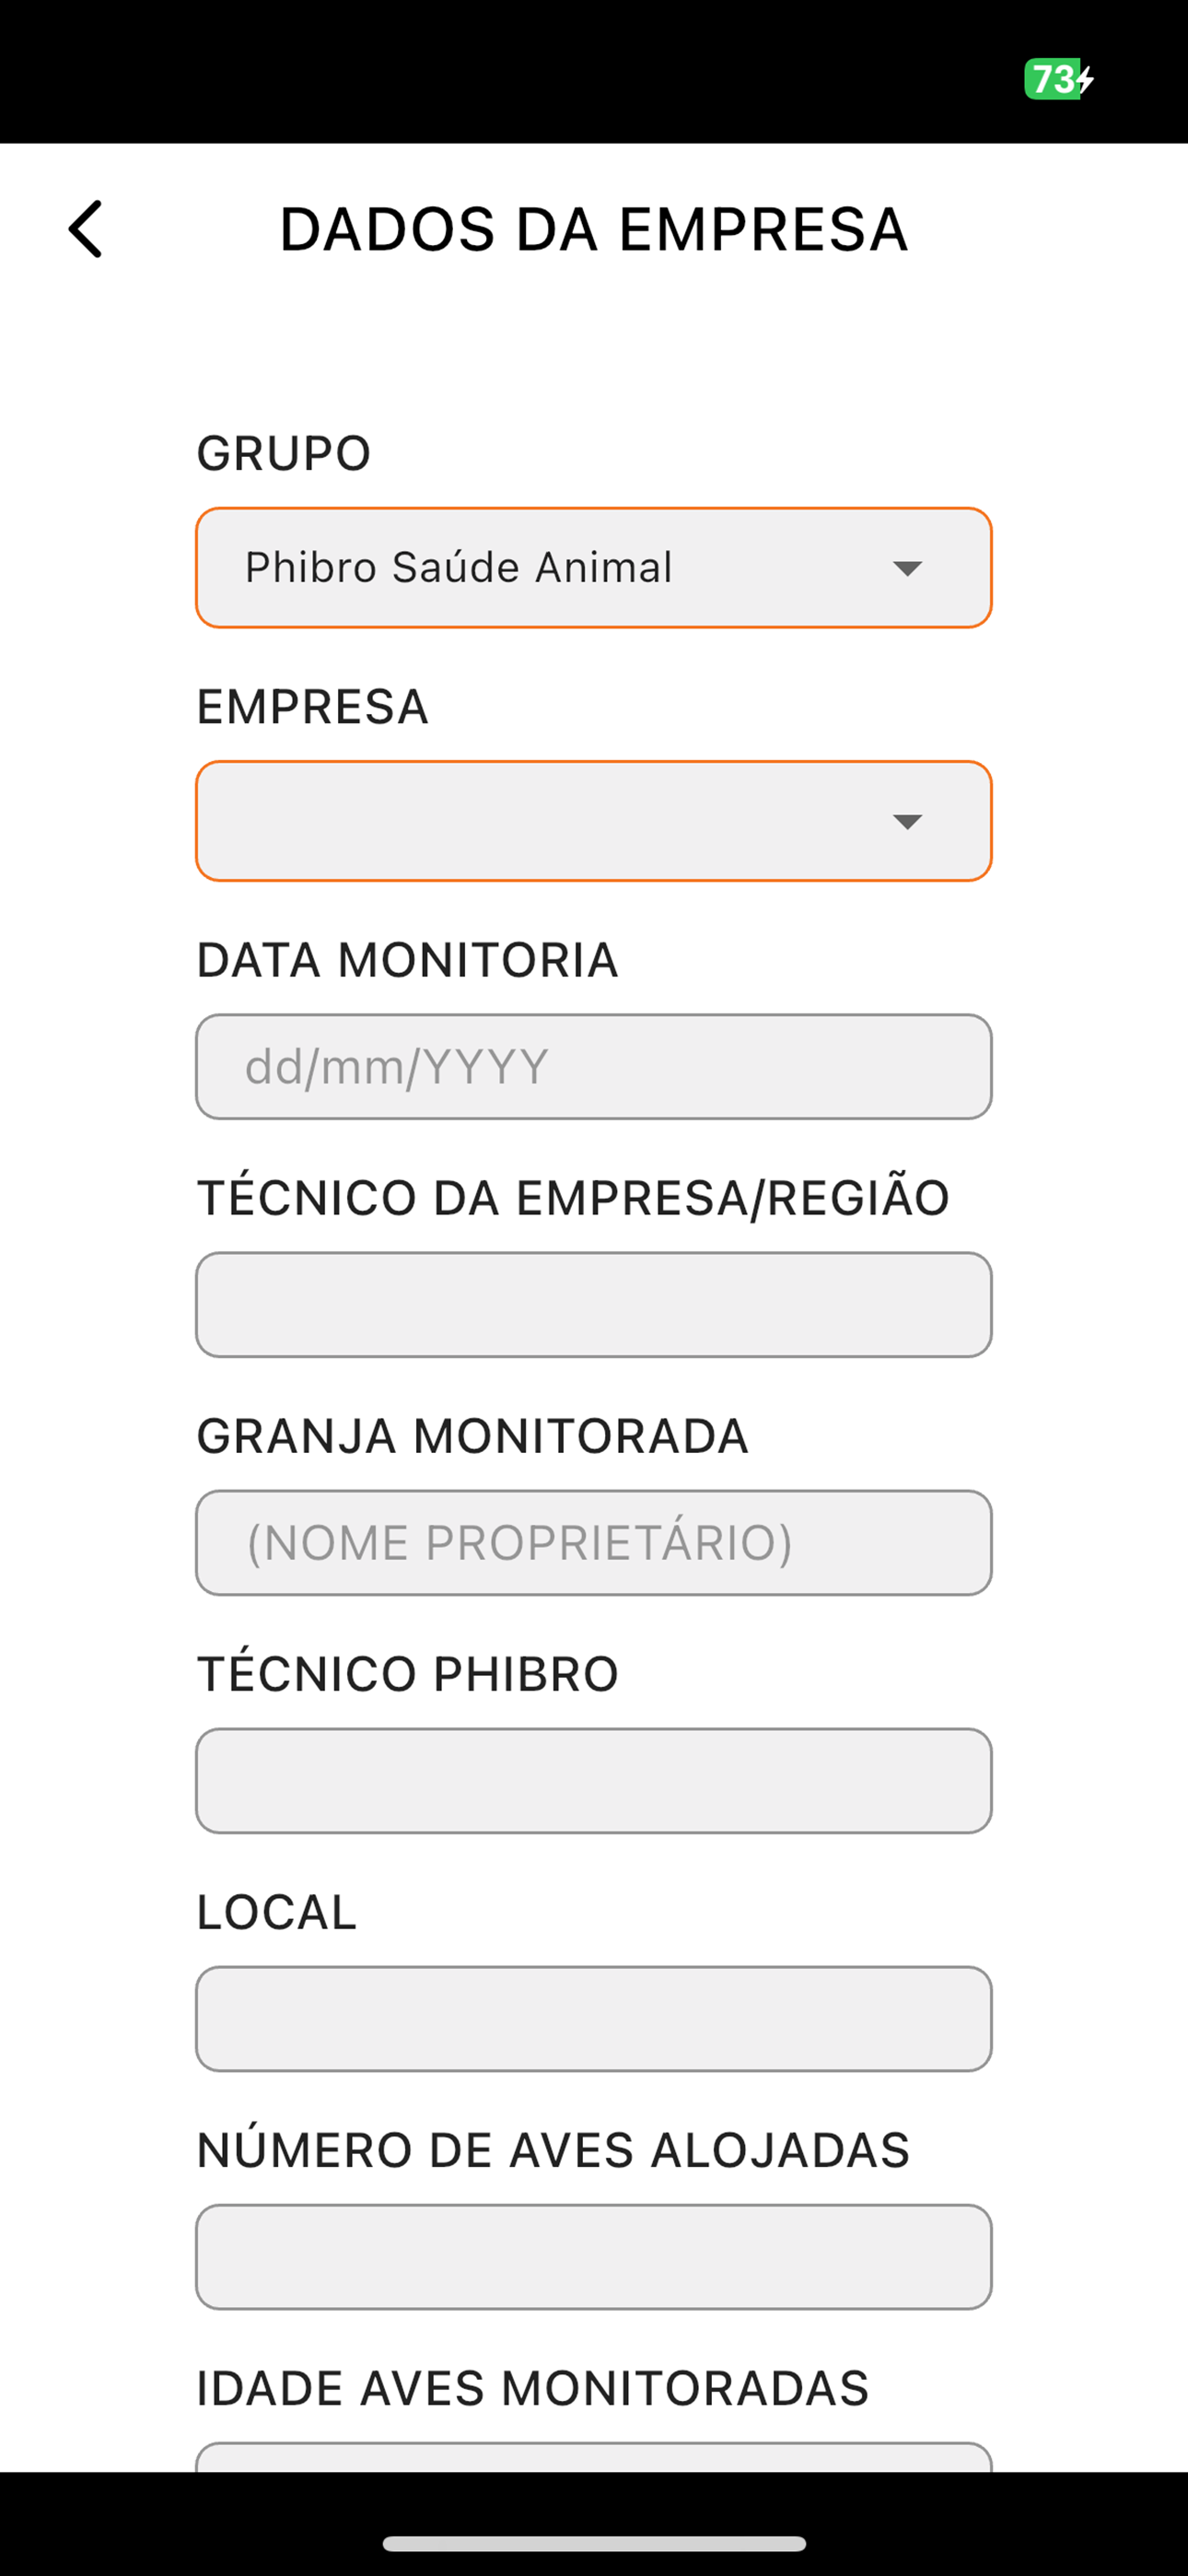Tap the EMPRESA label text
Screen dimensions: 1188x2576
[312, 707]
